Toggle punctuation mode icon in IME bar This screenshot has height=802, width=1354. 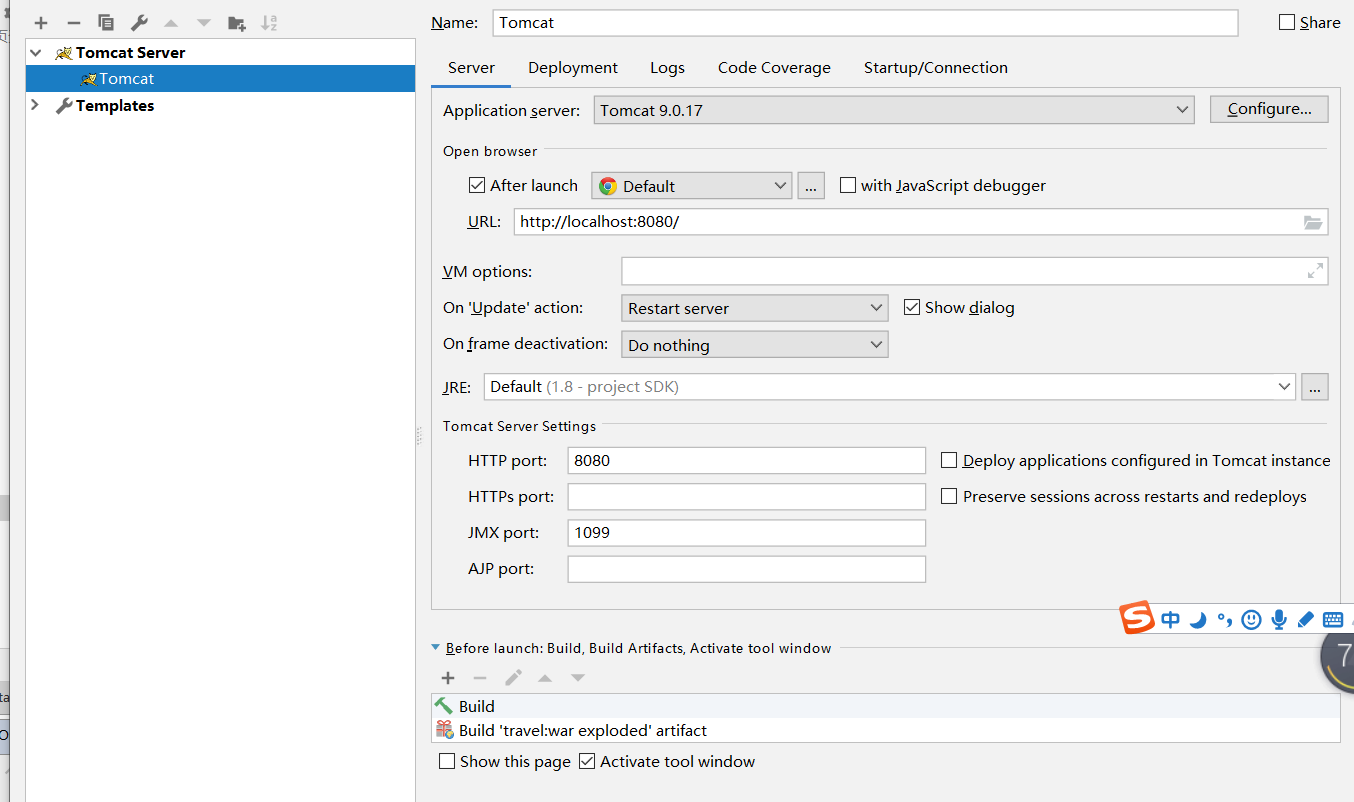point(1225,620)
